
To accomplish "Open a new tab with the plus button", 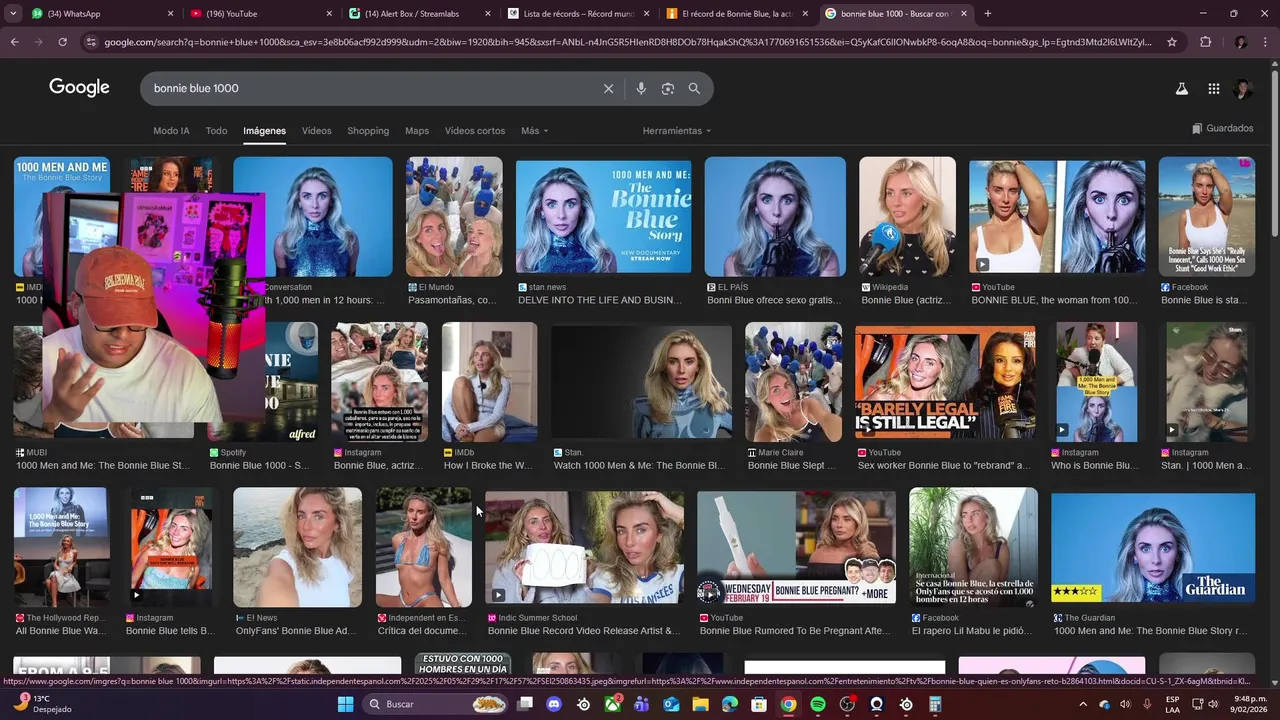I will click(x=987, y=14).
